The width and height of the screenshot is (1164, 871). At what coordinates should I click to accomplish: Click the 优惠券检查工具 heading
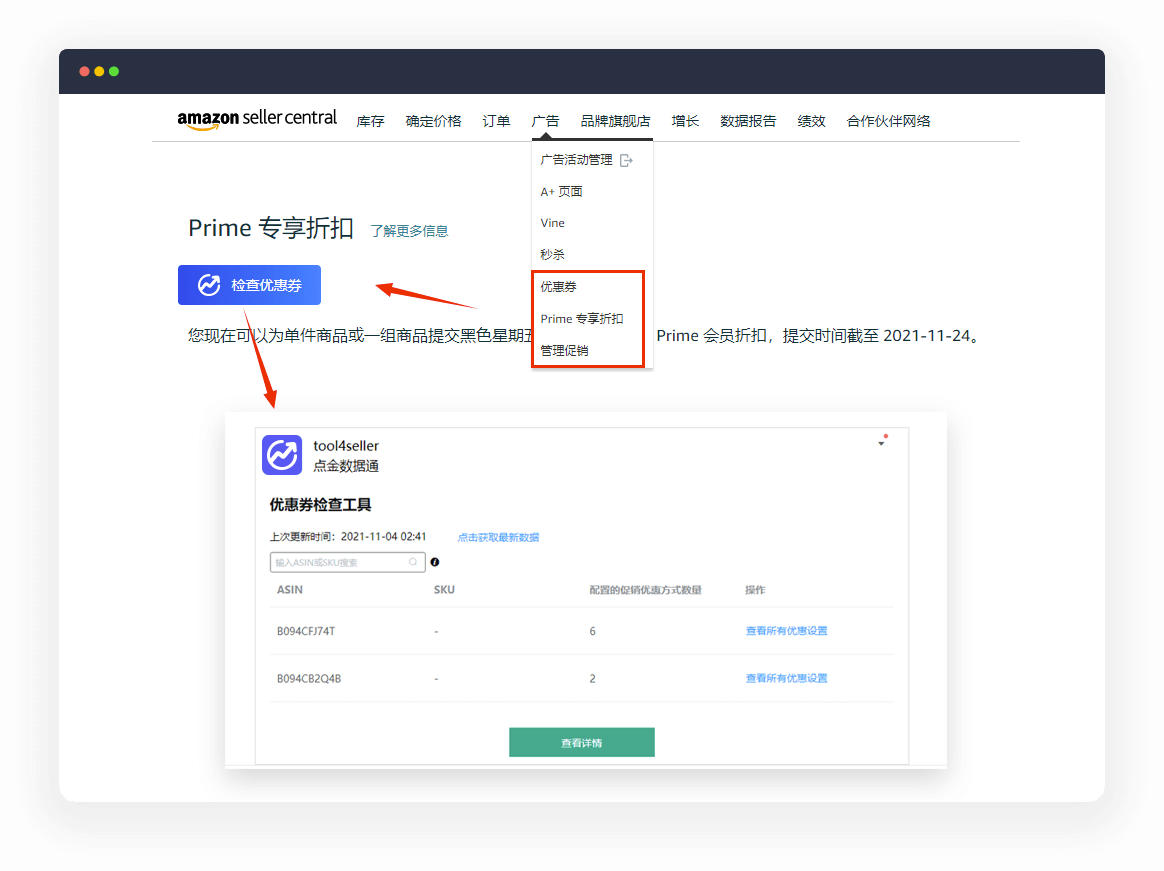tap(320, 505)
